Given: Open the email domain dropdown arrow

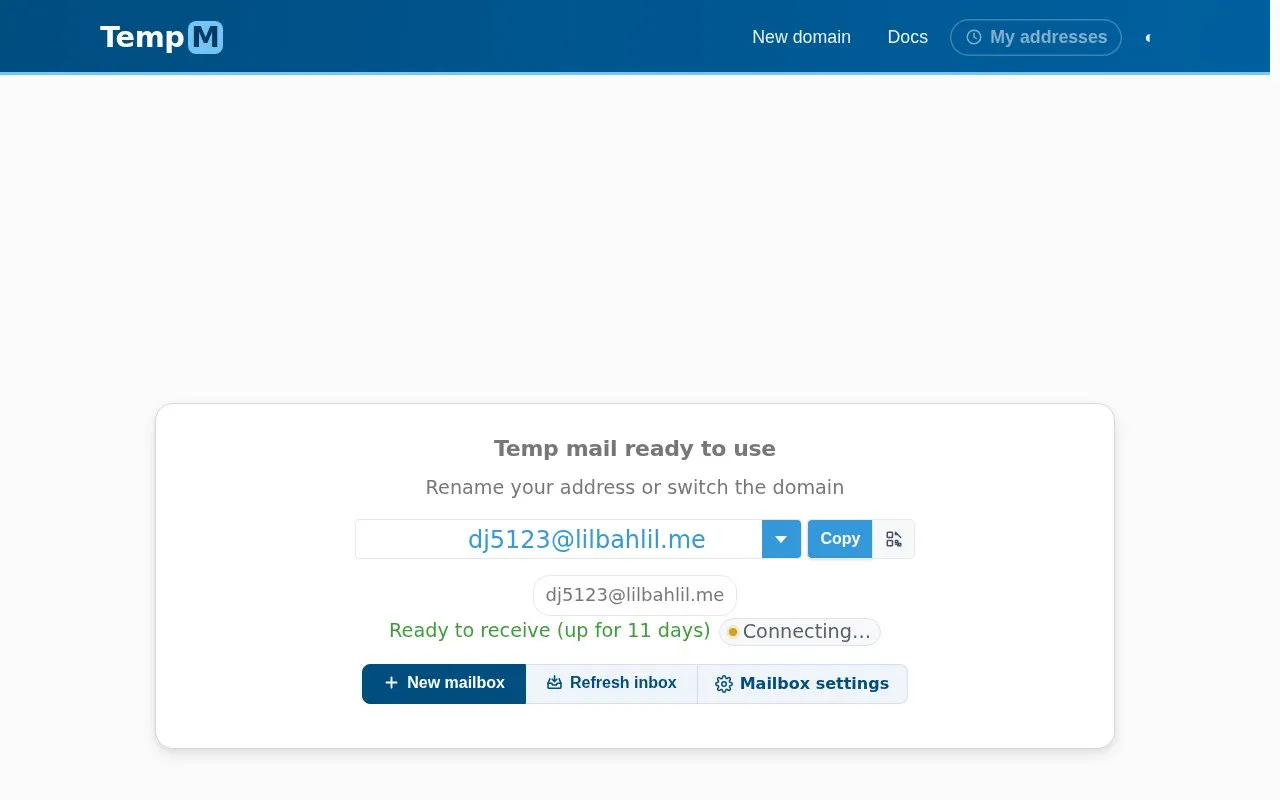Looking at the screenshot, I should pyautogui.click(x=781, y=539).
